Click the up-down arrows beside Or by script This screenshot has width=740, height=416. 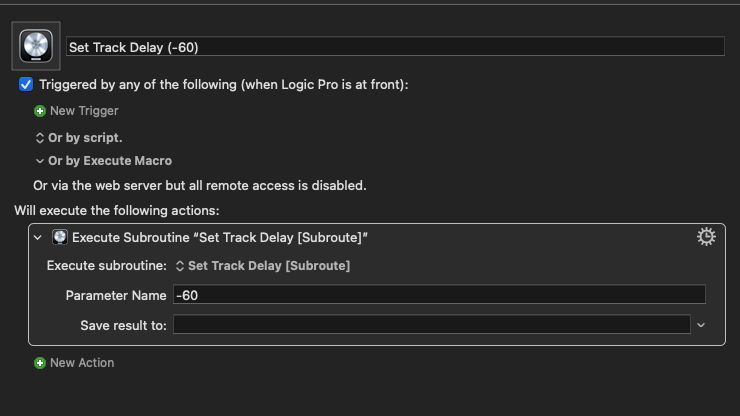coord(40,138)
